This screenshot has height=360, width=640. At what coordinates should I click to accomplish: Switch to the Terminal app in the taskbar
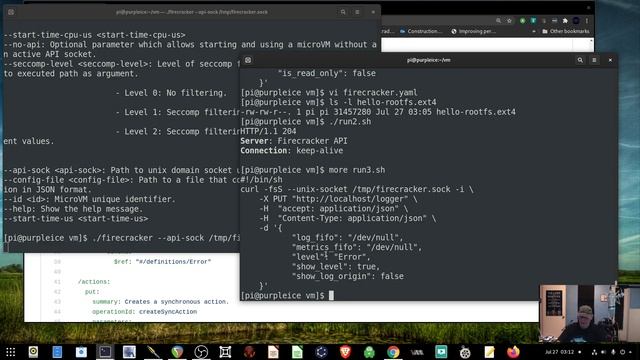[105, 352]
